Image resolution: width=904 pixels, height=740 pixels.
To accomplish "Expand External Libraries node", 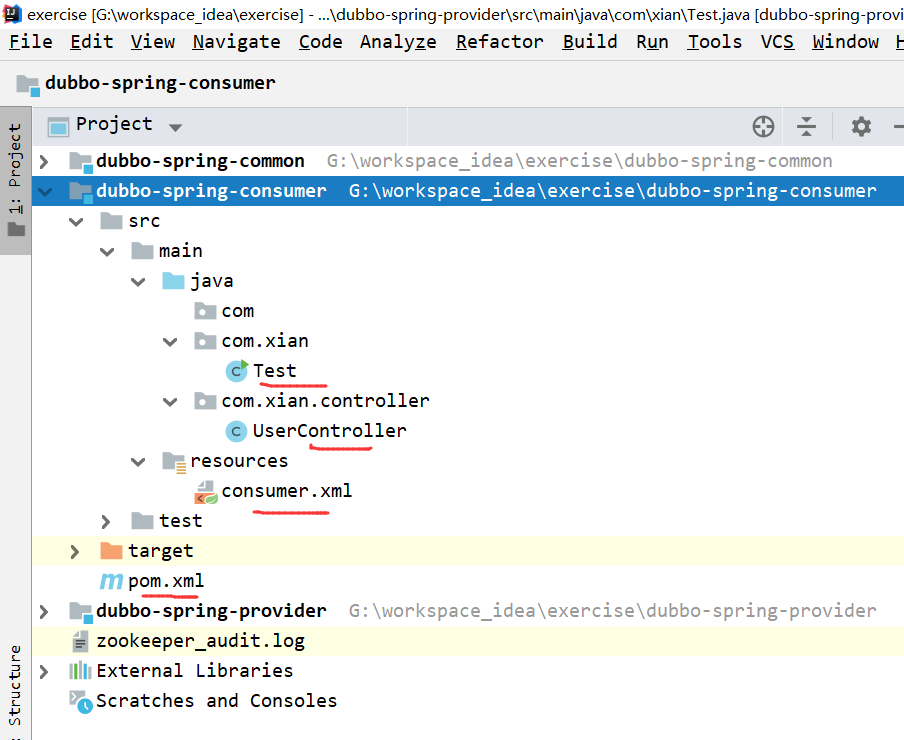I will pos(44,671).
